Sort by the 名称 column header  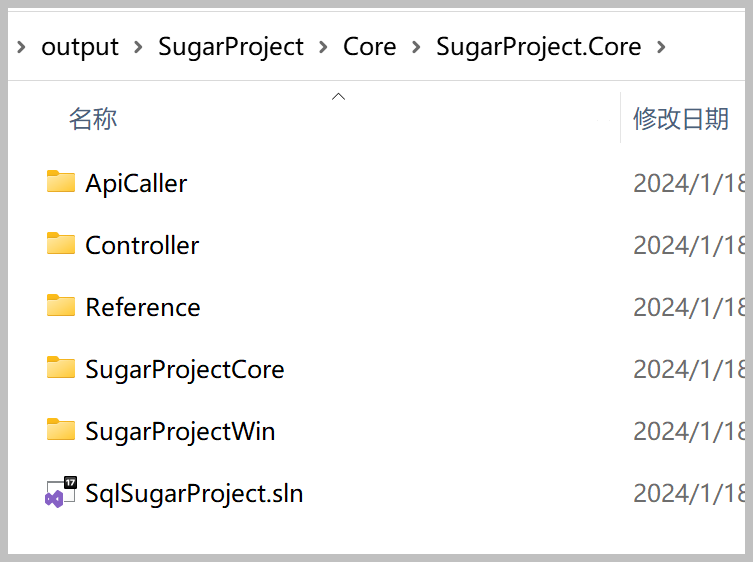[93, 119]
